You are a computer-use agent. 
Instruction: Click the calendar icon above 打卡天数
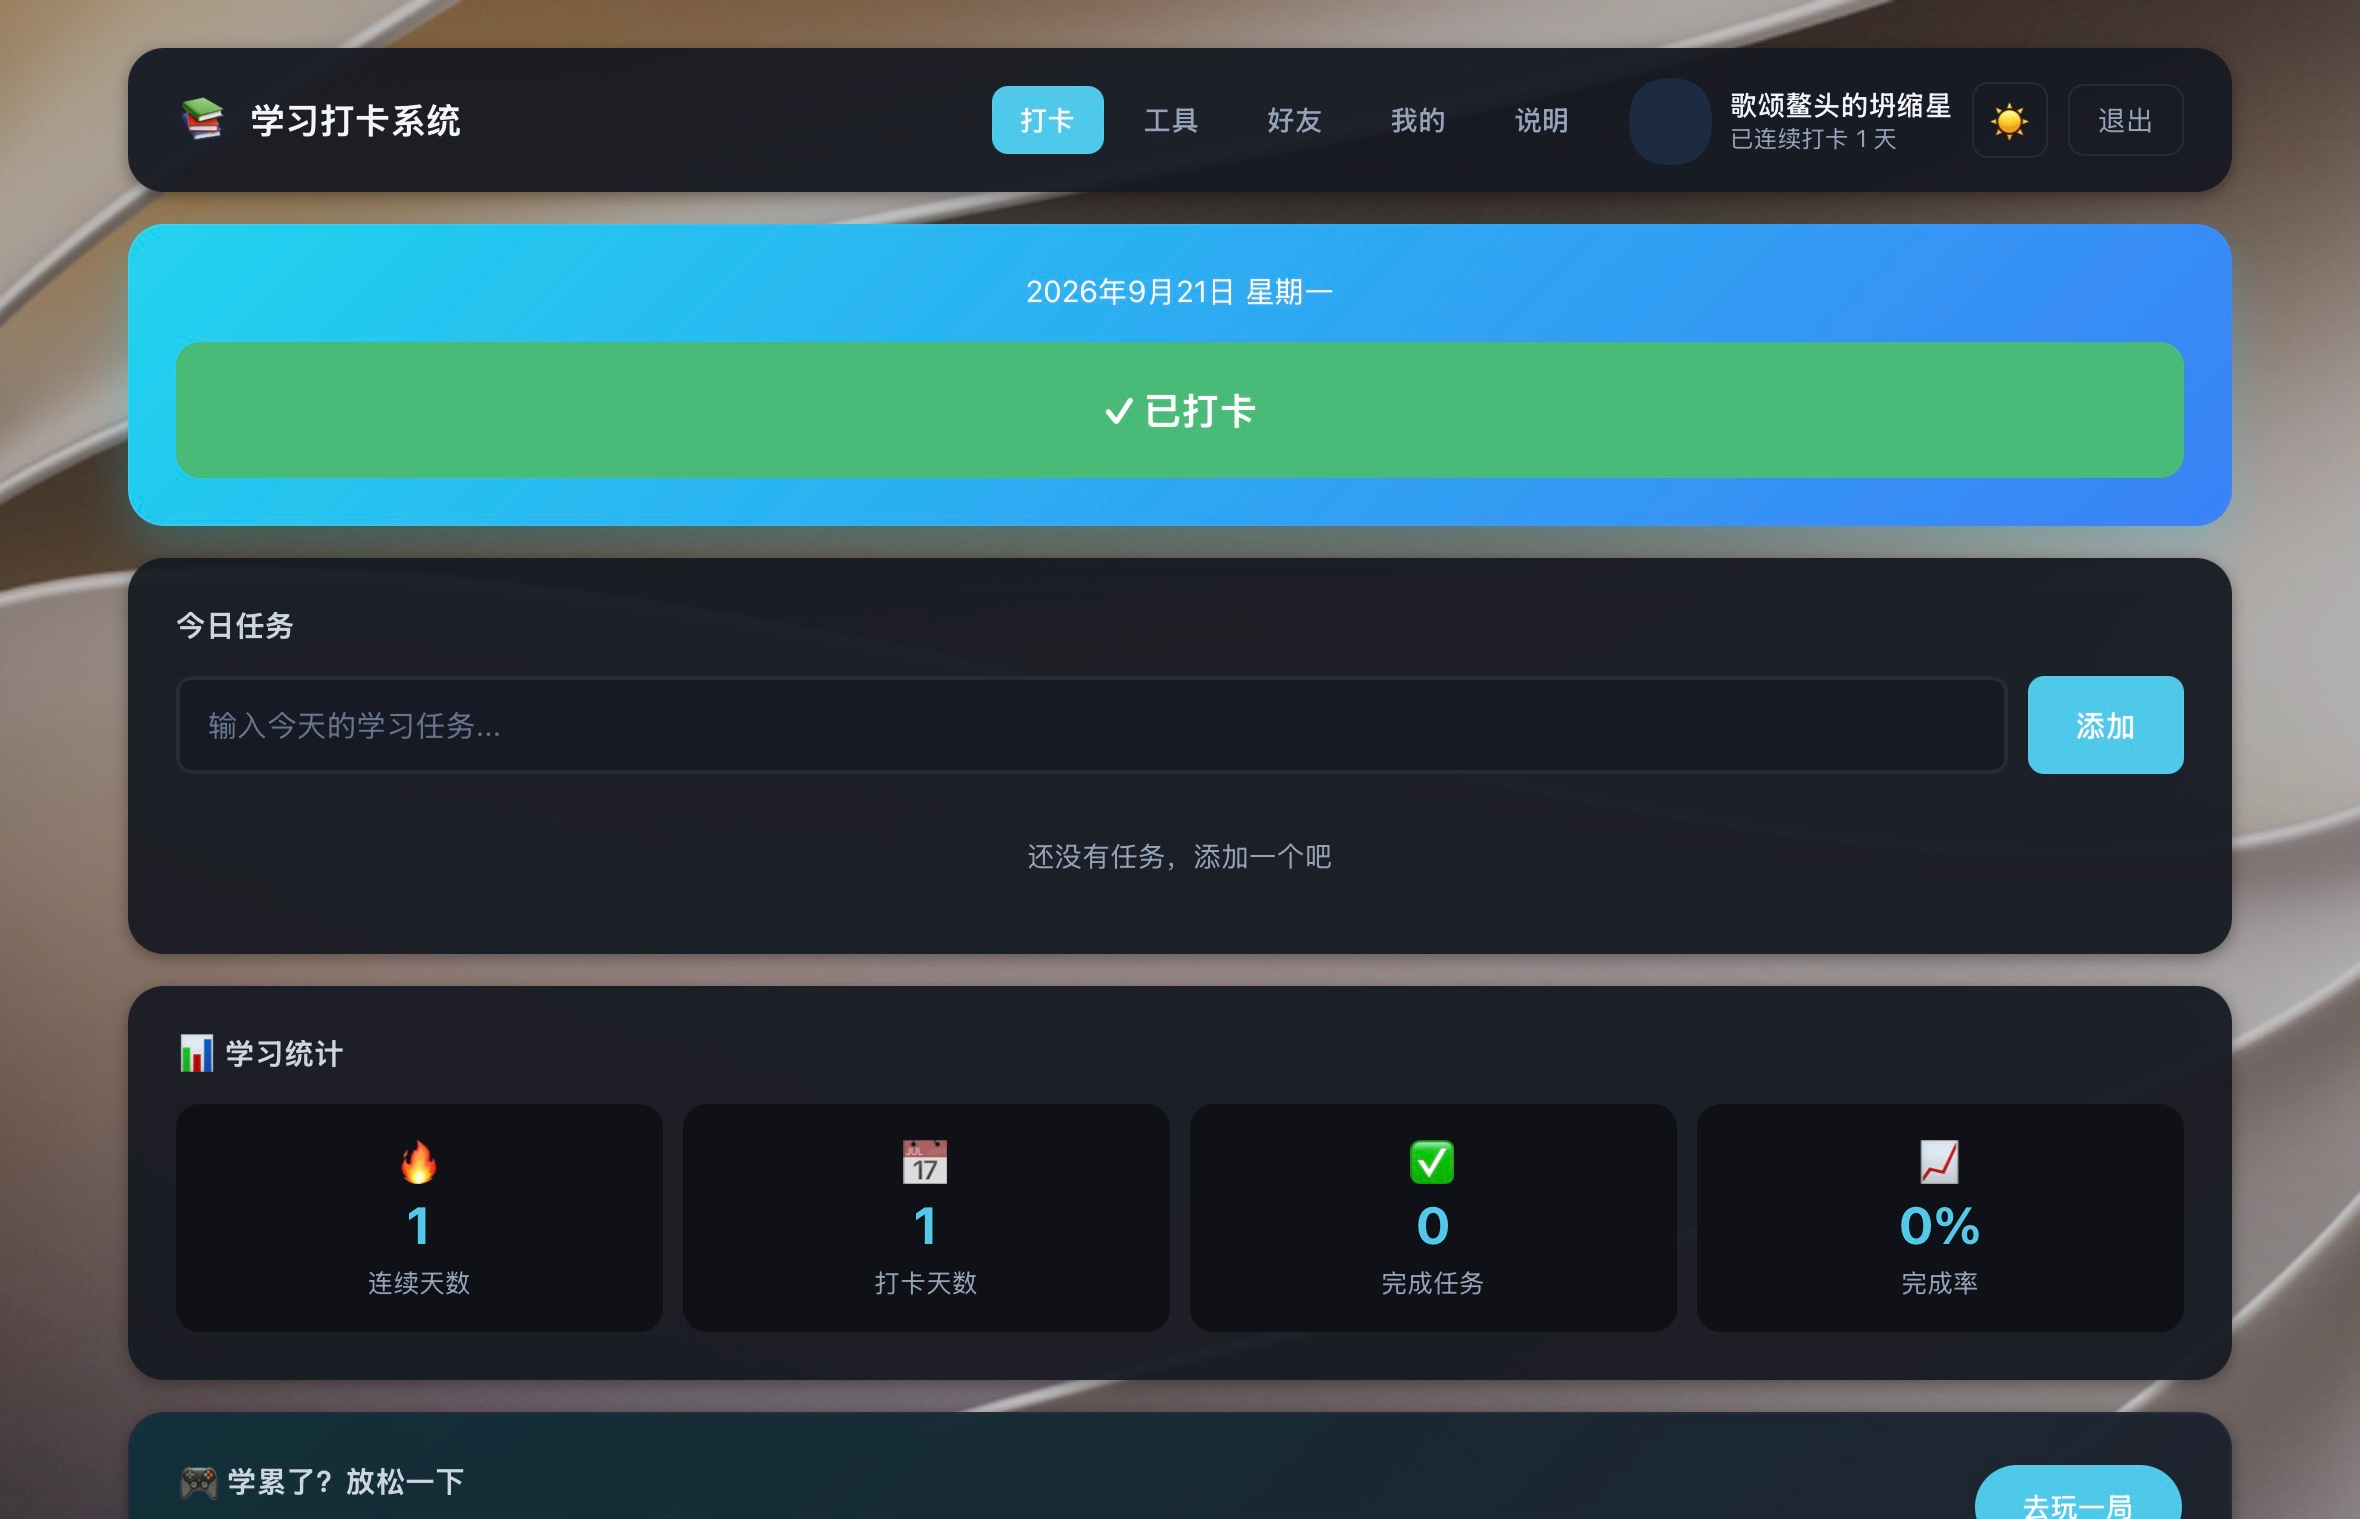(925, 1162)
